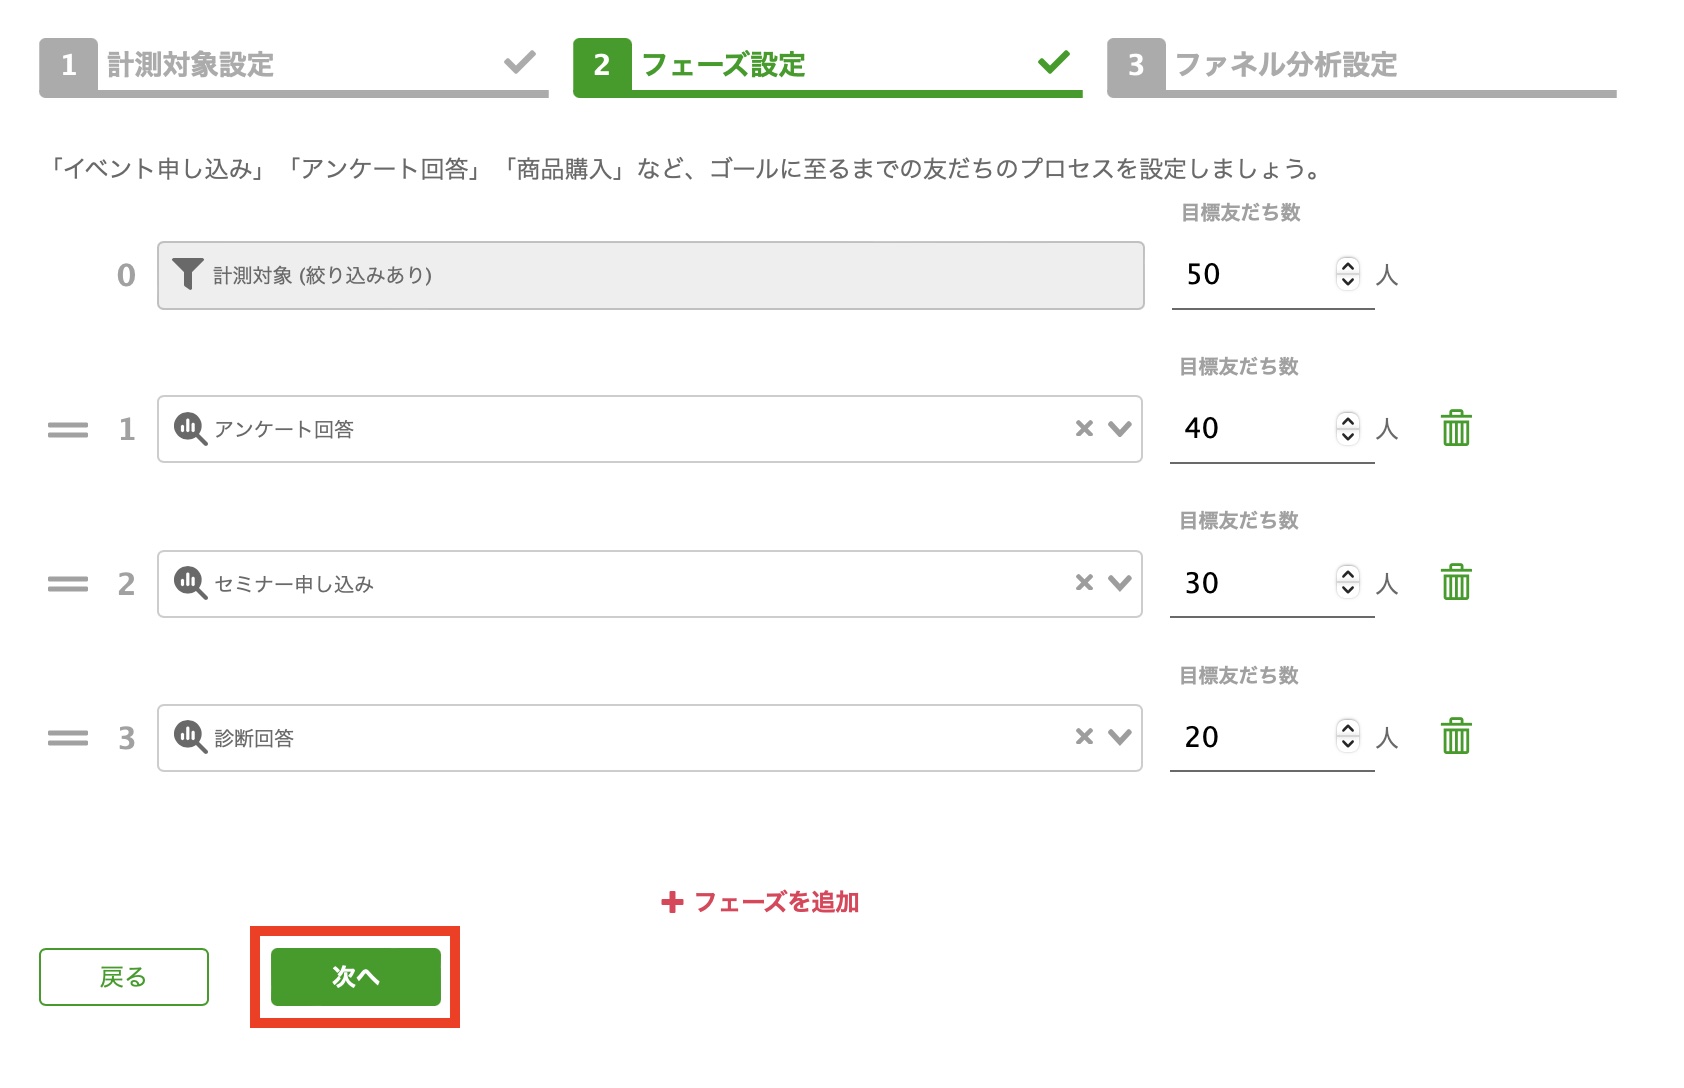Click the search icon in セミナー申し込み field
Screen dimensions: 1684x1088
[190, 583]
